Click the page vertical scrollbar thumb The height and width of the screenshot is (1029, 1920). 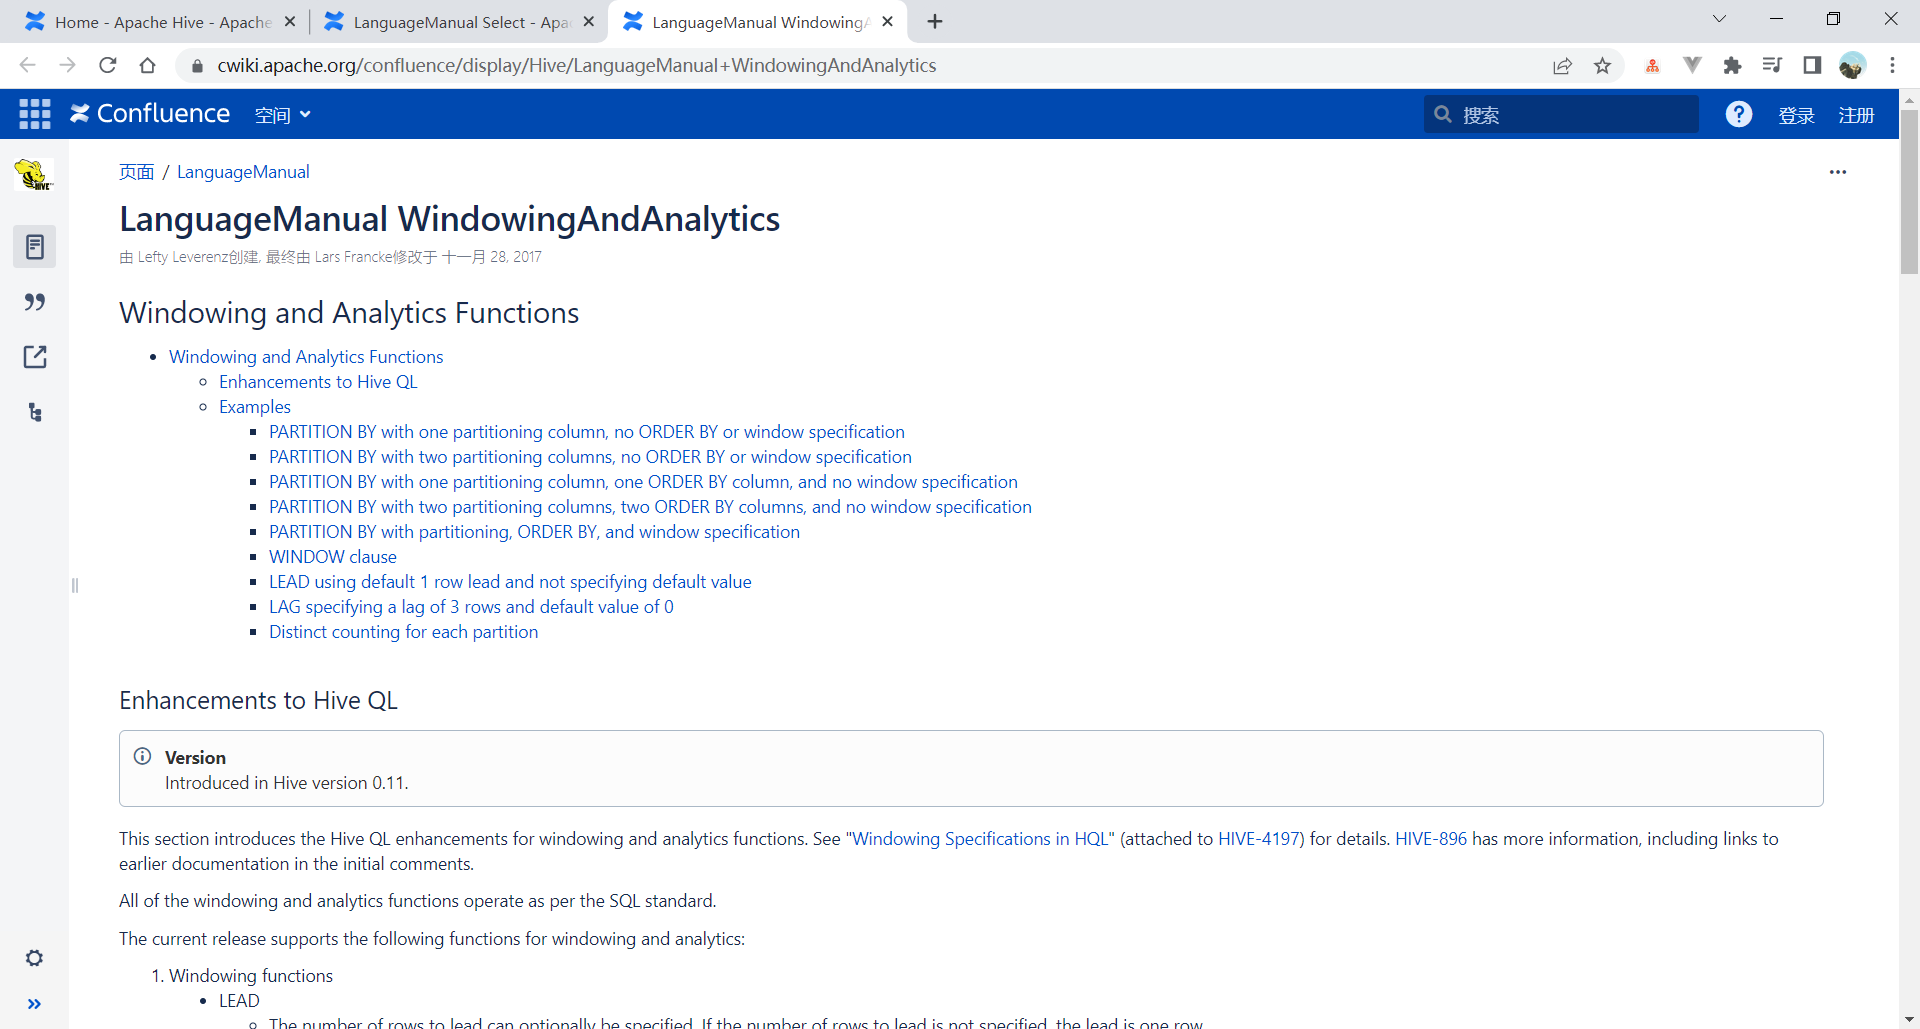click(x=1909, y=192)
